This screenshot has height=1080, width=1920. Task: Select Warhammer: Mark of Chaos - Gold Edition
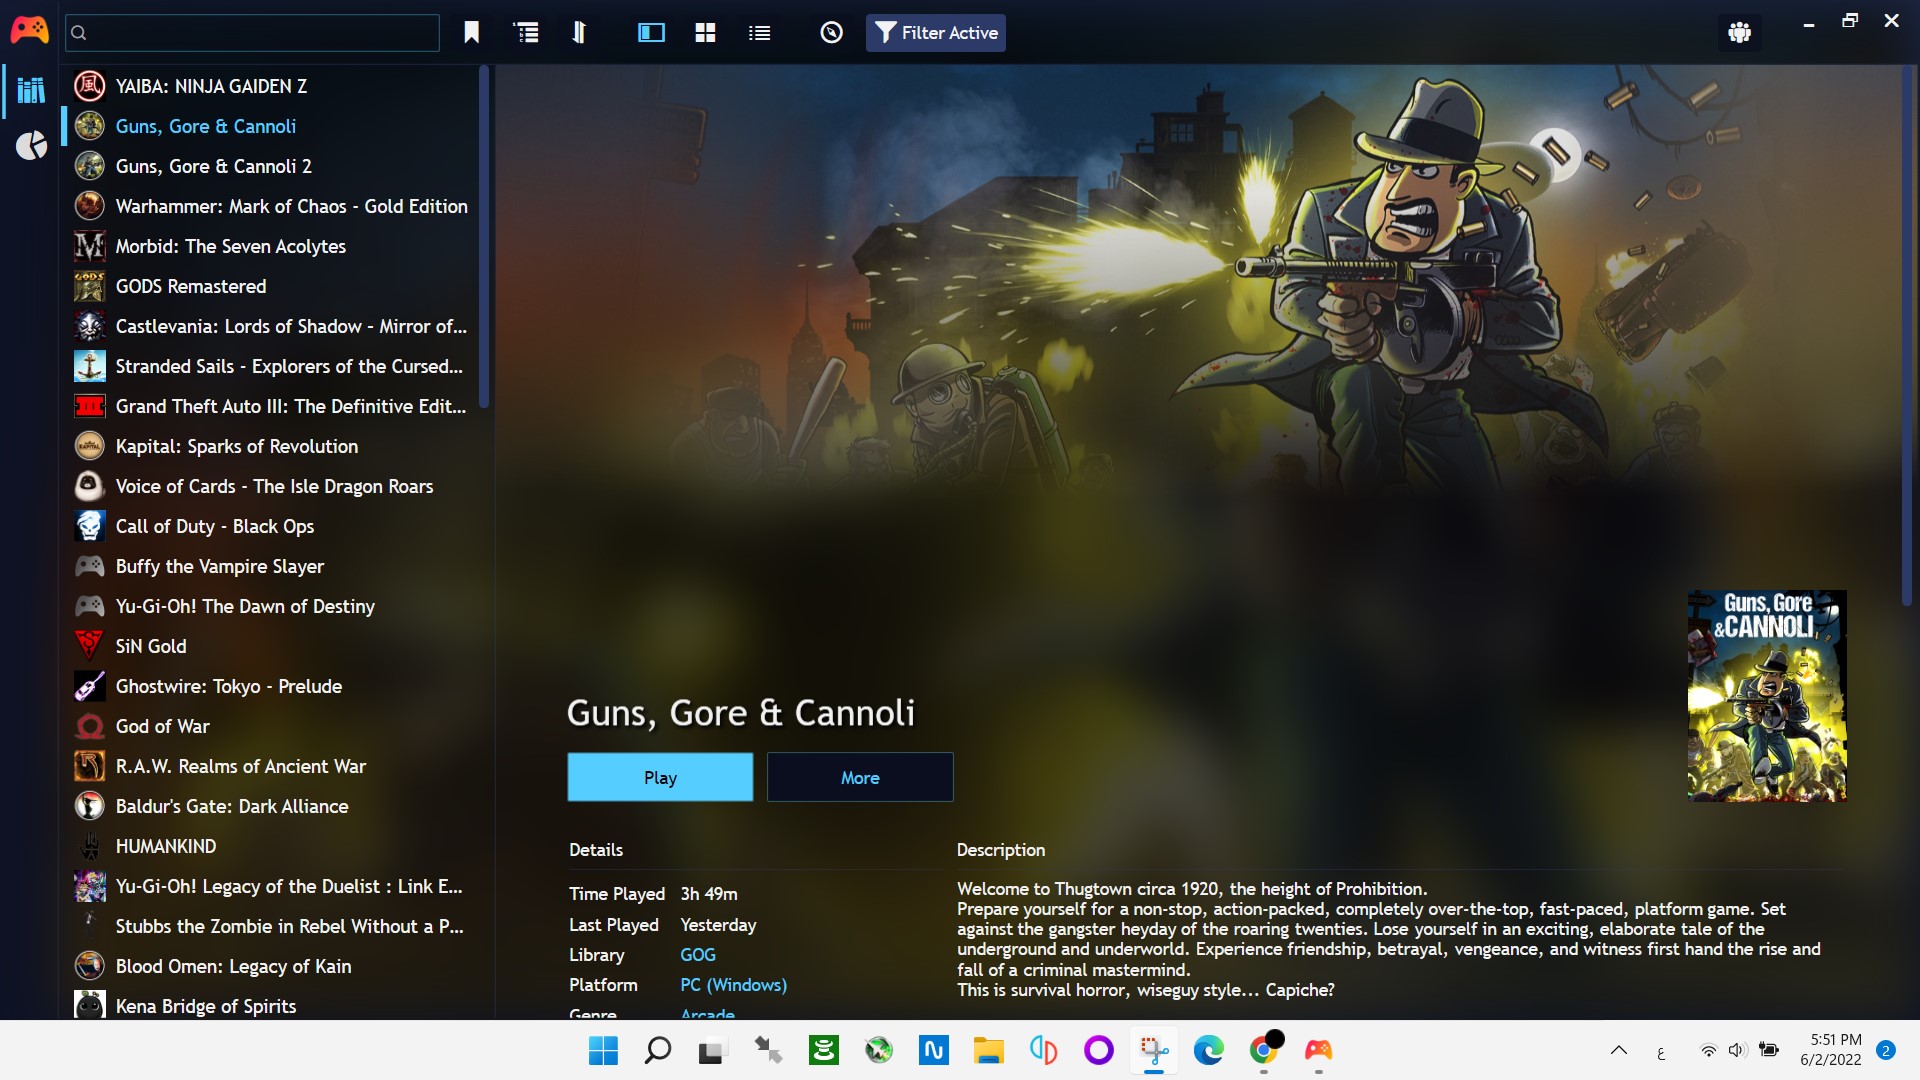click(x=270, y=206)
